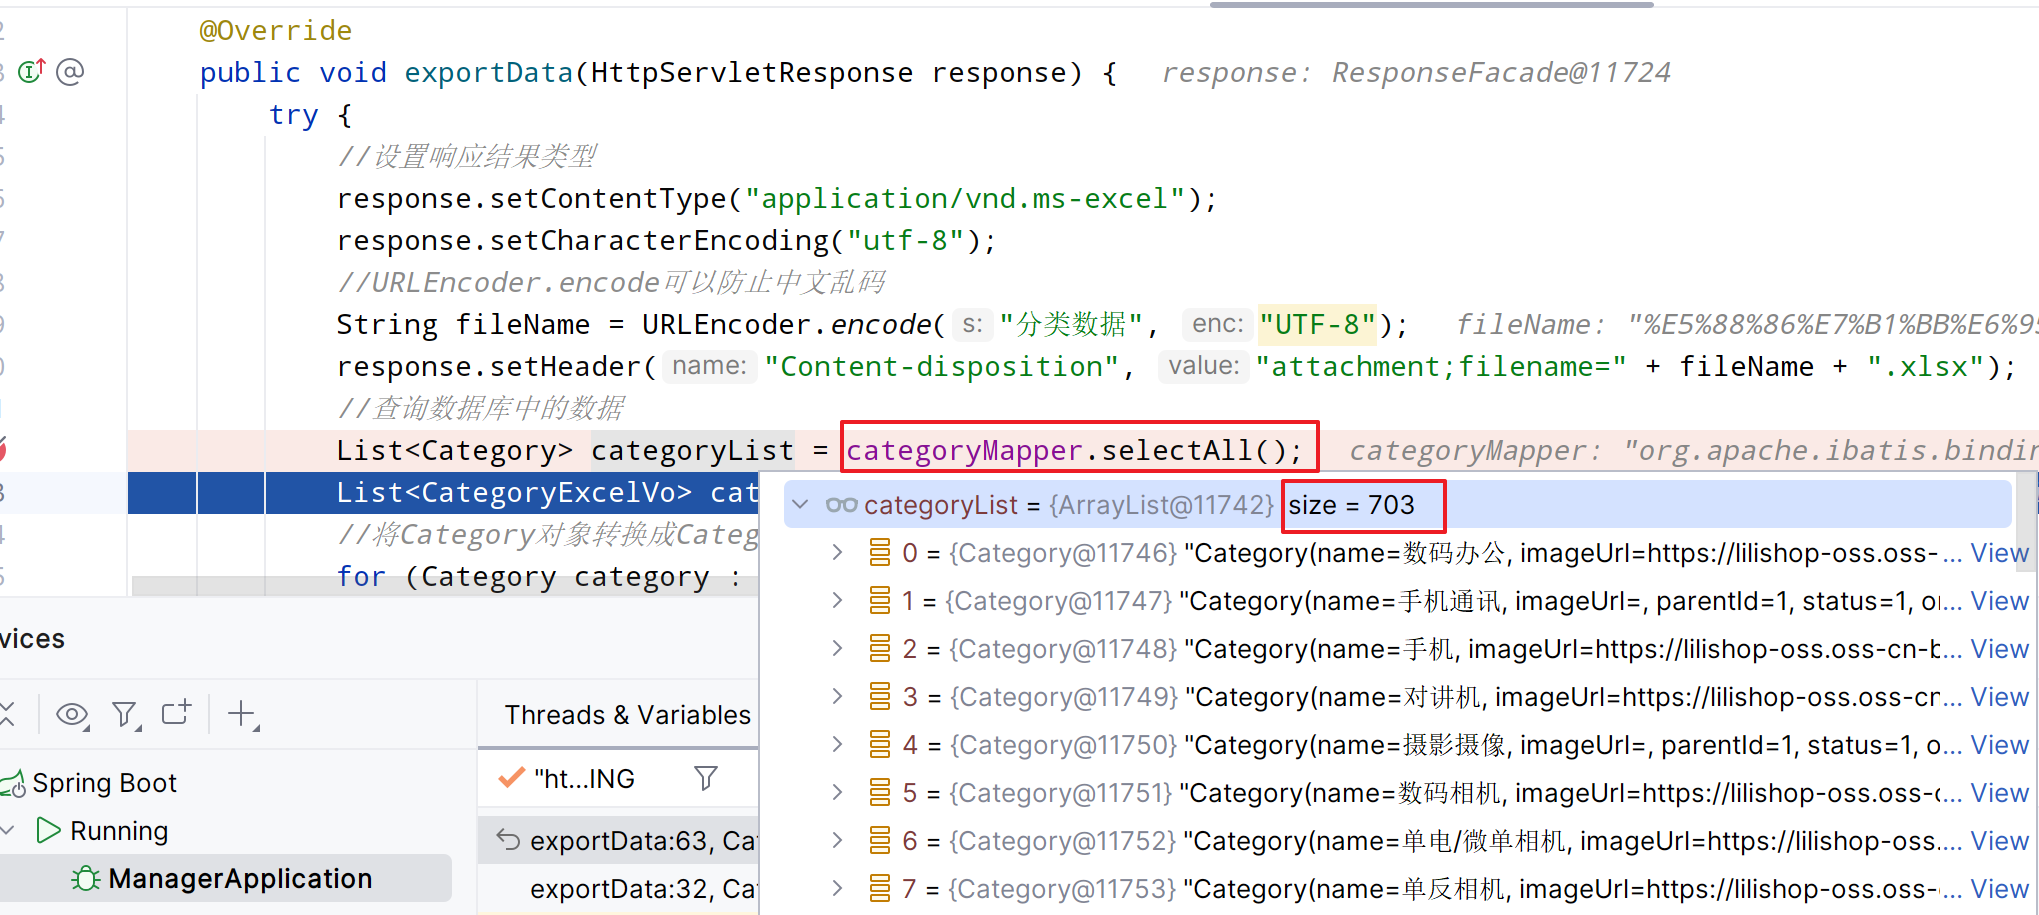Click the horizontal scrollbar thumb at top
2039x915 pixels.
pos(1431,4)
